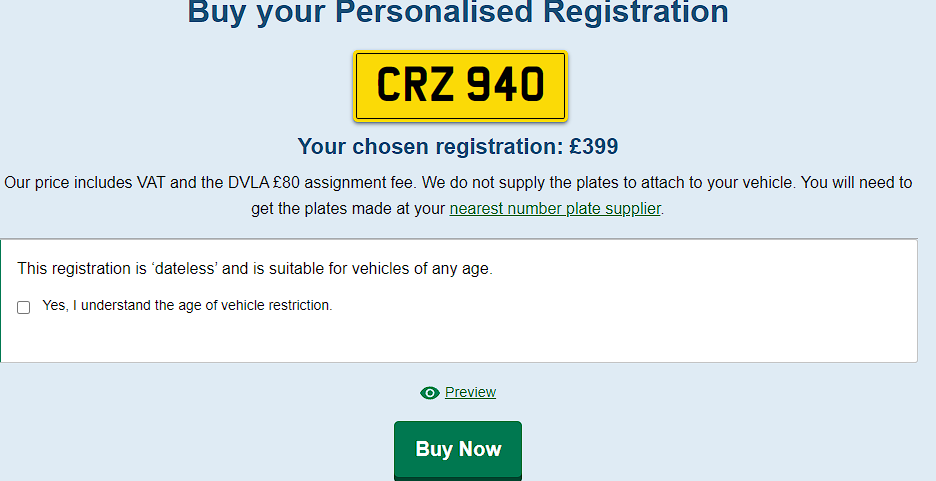Click the 'This registration is dateless' sentence
The image size is (936, 481).
click(x=255, y=269)
